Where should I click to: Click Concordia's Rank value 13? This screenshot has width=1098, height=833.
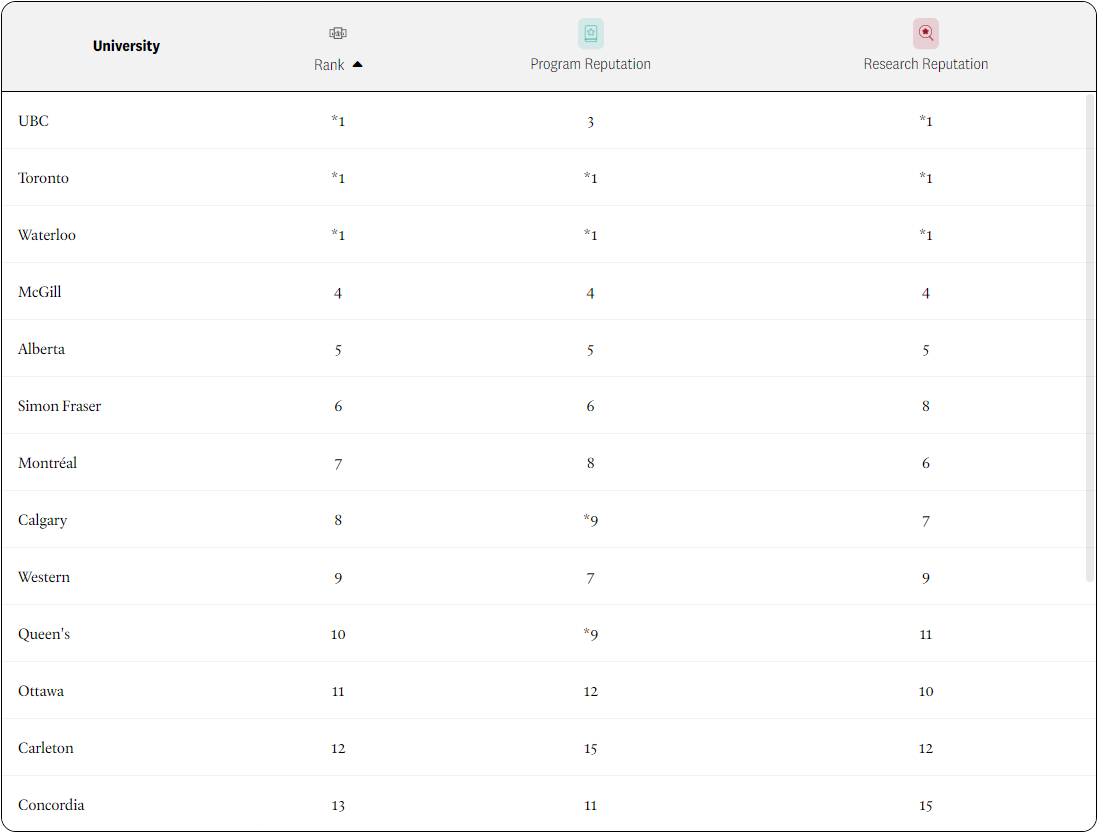coord(338,806)
